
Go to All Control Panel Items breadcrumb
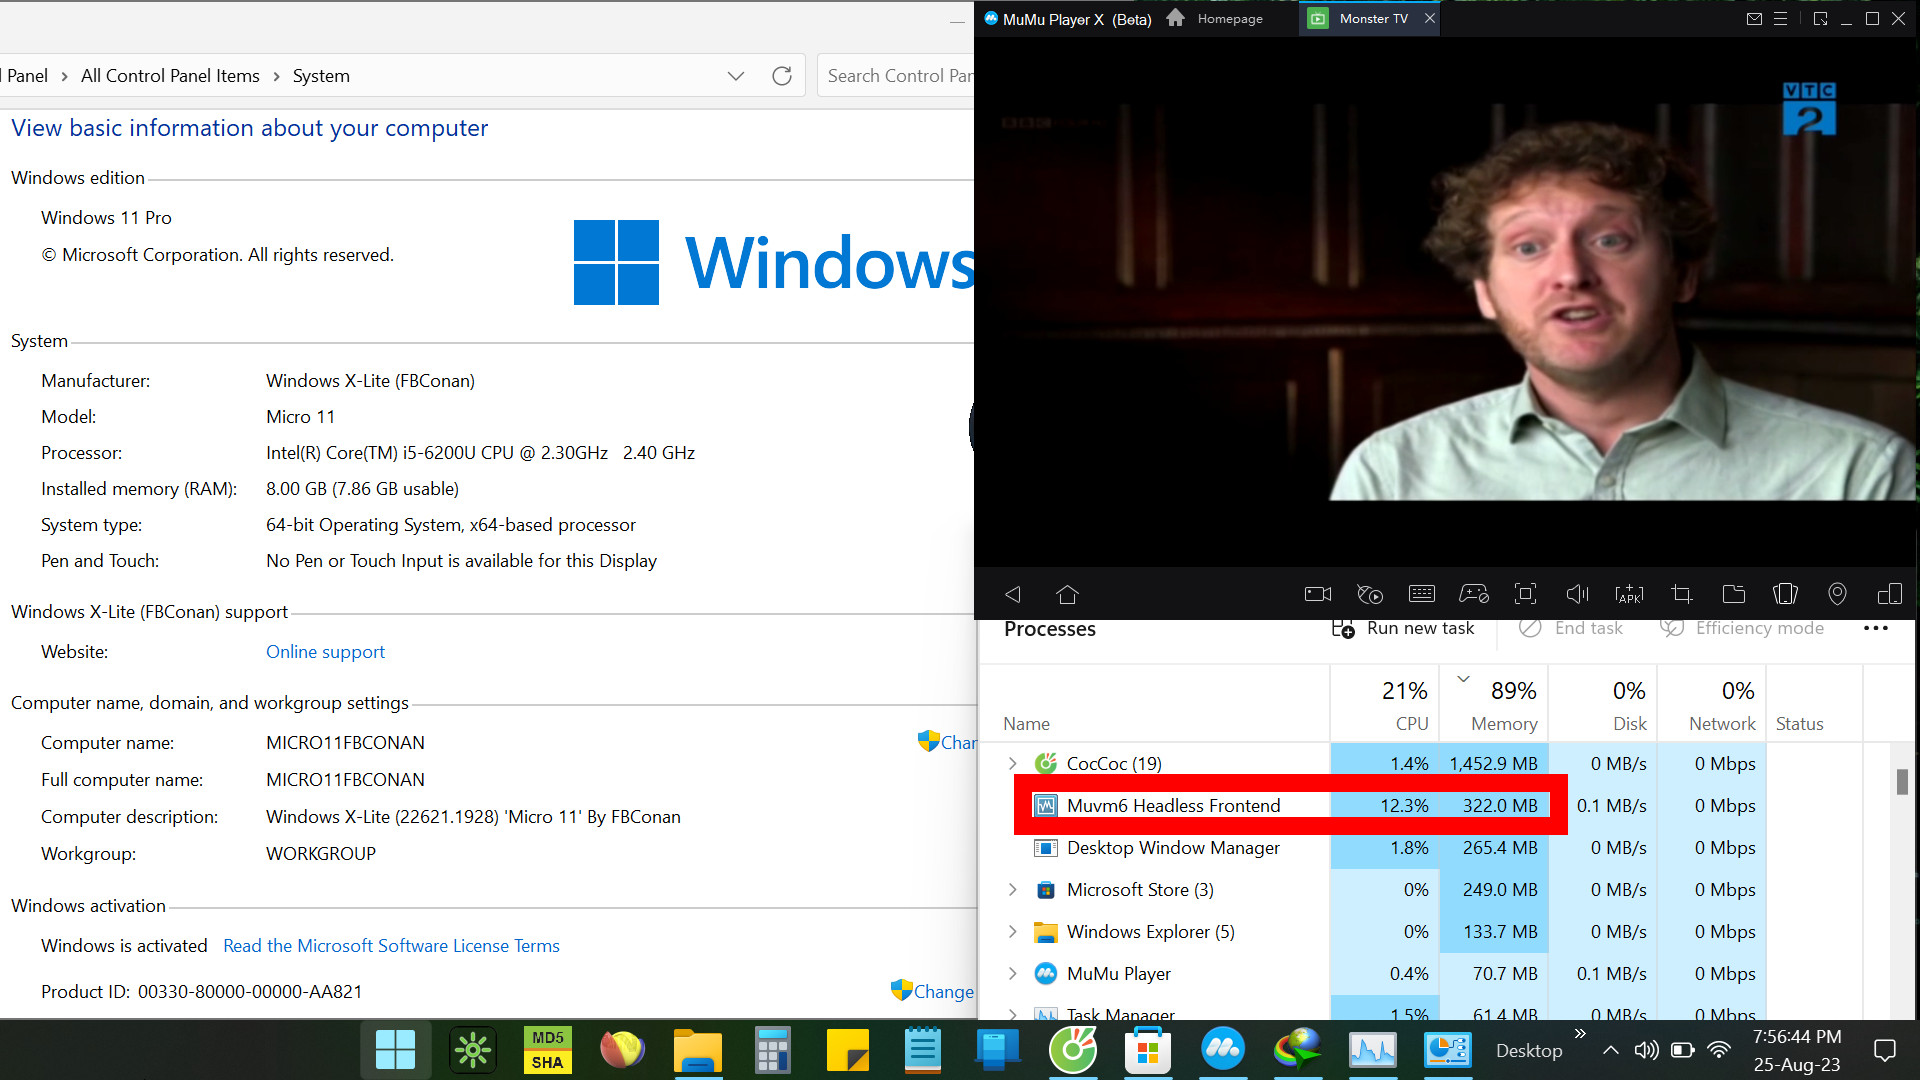(x=170, y=76)
